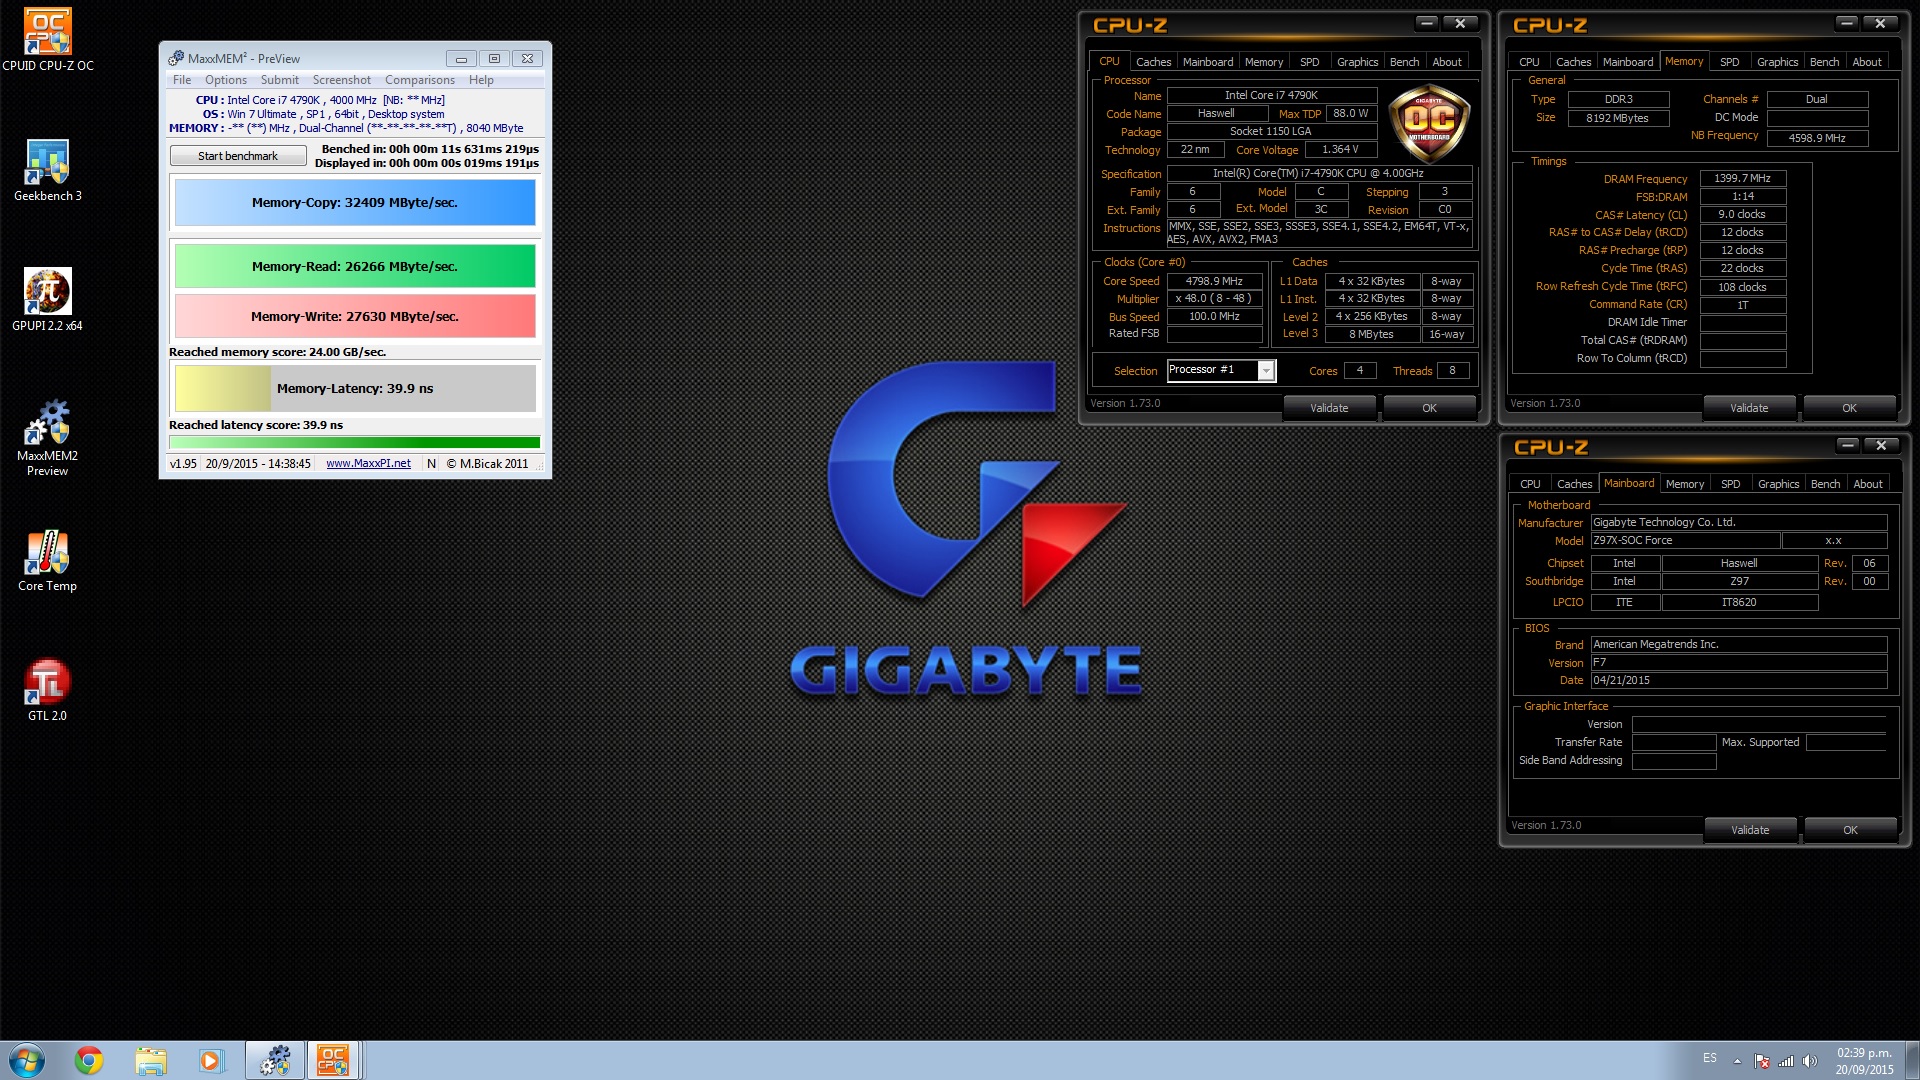Open the Processor #1 selection dropdown
The width and height of the screenshot is (1920, 1080).
(x=1266, y=371)
